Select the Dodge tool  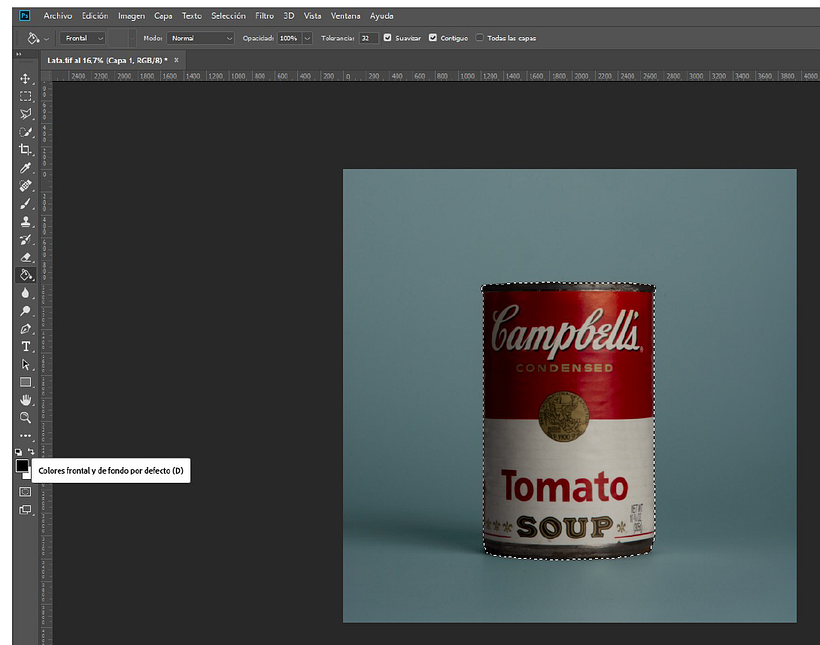point(25,311)
